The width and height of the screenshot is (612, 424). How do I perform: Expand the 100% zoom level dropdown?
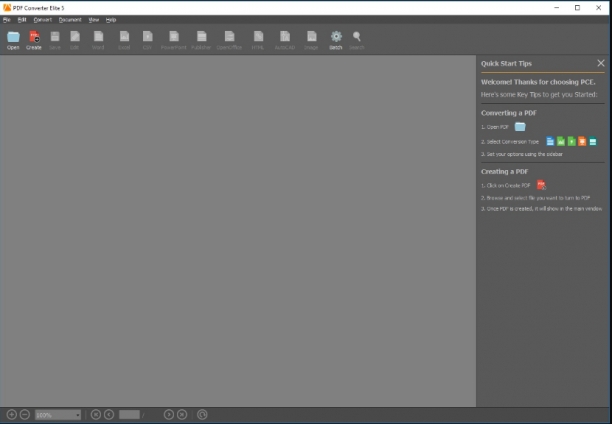(58, 415)
